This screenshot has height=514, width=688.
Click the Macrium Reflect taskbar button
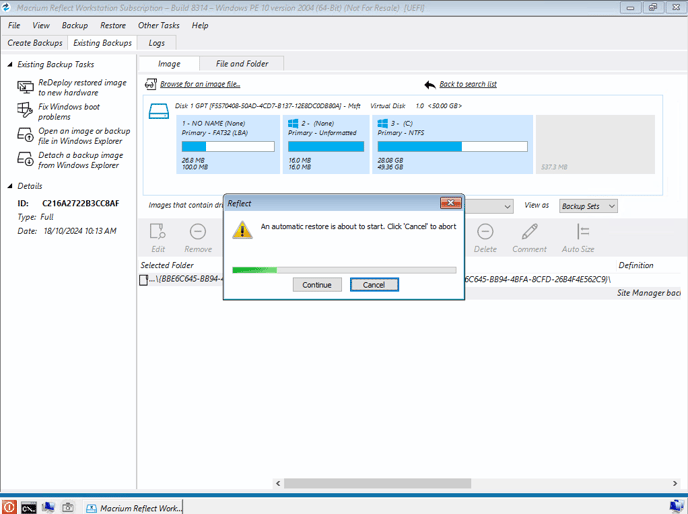click(133, 507)
